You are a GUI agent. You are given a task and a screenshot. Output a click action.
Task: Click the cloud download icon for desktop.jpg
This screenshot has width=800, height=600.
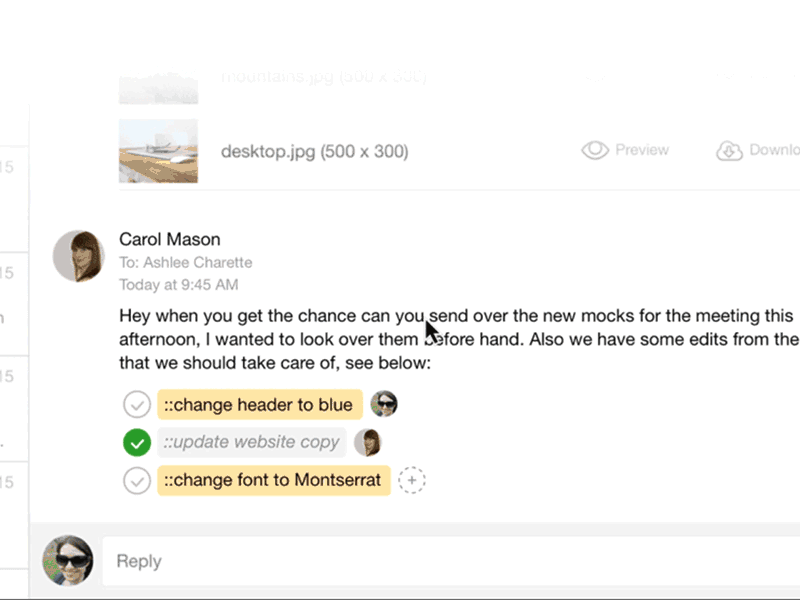[730, 151]
